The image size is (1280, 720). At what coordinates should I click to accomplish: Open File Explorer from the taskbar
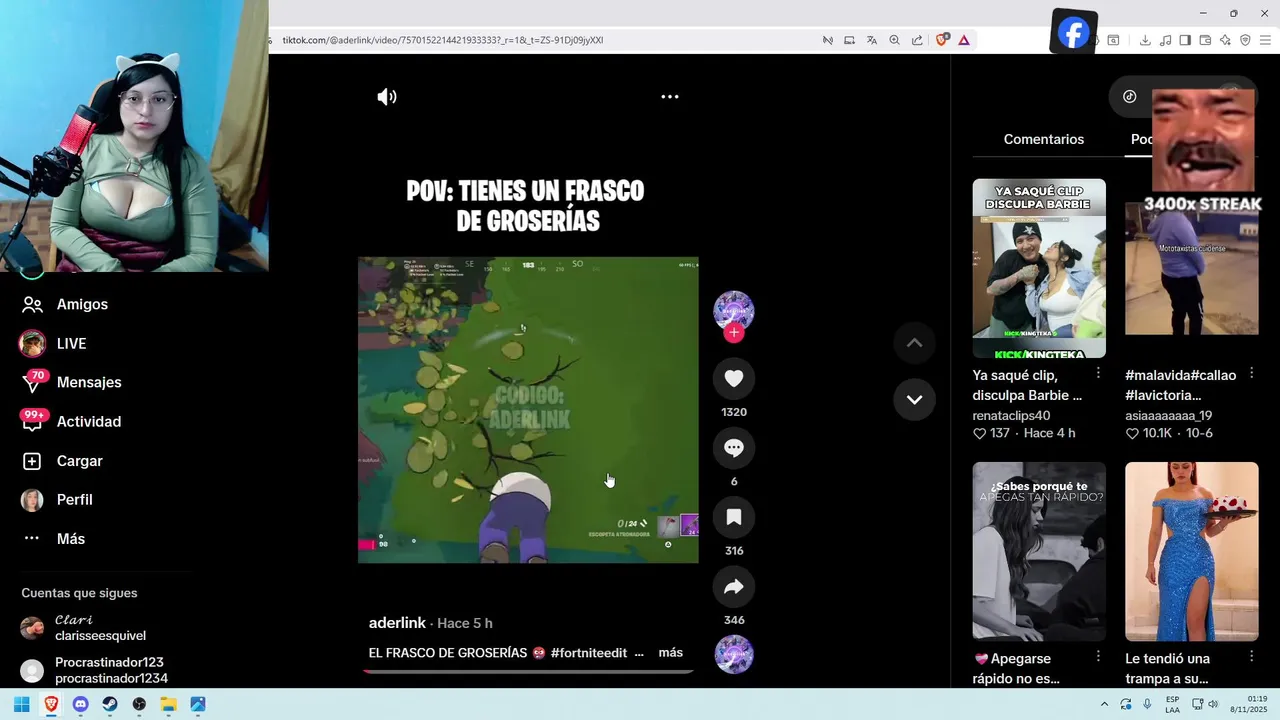[x=169, y=704]
